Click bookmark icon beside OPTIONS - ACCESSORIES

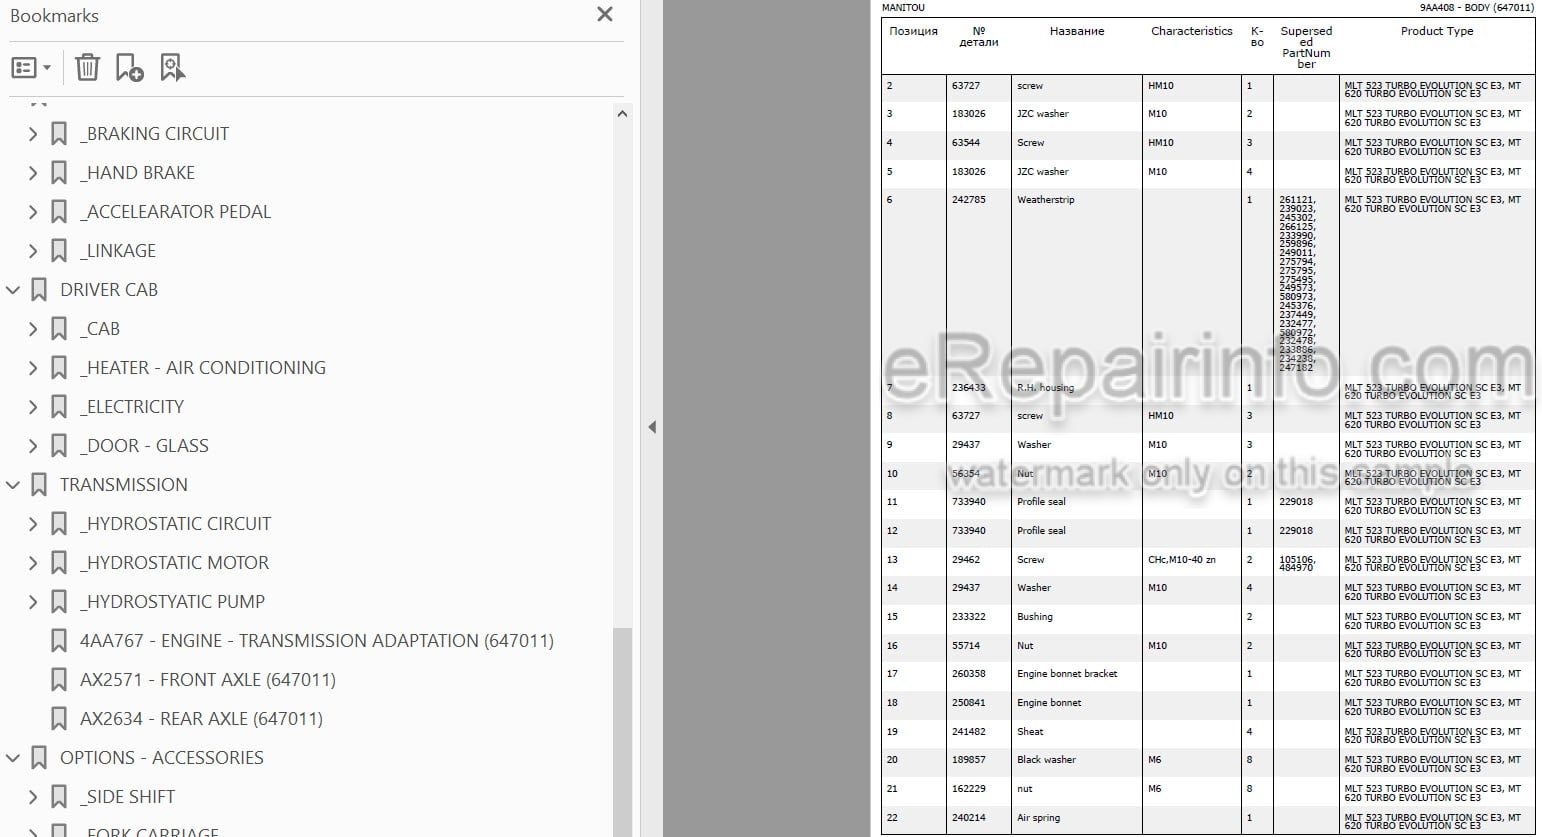pyautogui.click(x=39, y=757)
